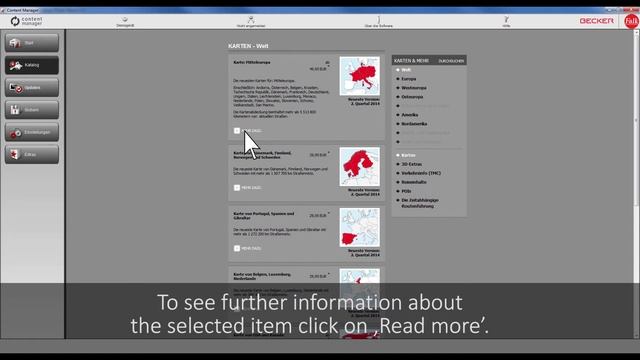Image resolution: width=640 pixels, height=360 pixels.
Task: Click 'Karte von Portugal, Spanien und Gibraltar' title
Action: click(264, 216)
